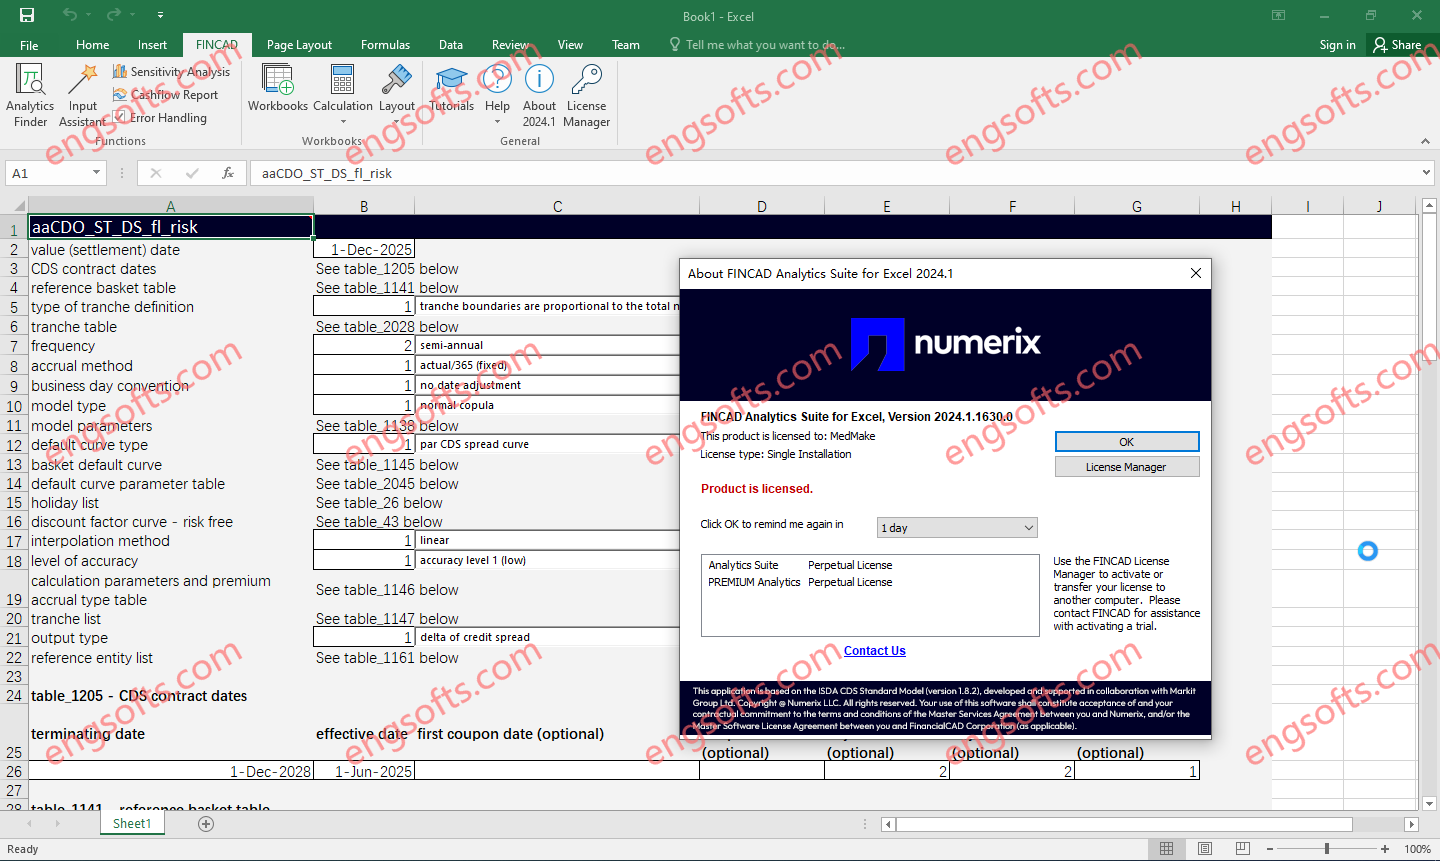Screen dimensions: 1440x861
Task: Open the Review tab
Action: [510, 44]
